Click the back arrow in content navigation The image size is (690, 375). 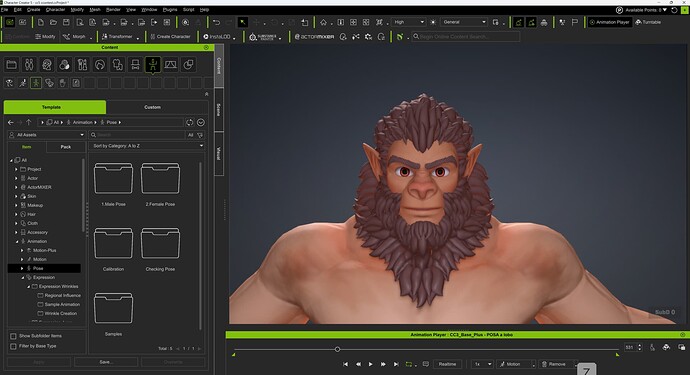(x=11, y=122)
